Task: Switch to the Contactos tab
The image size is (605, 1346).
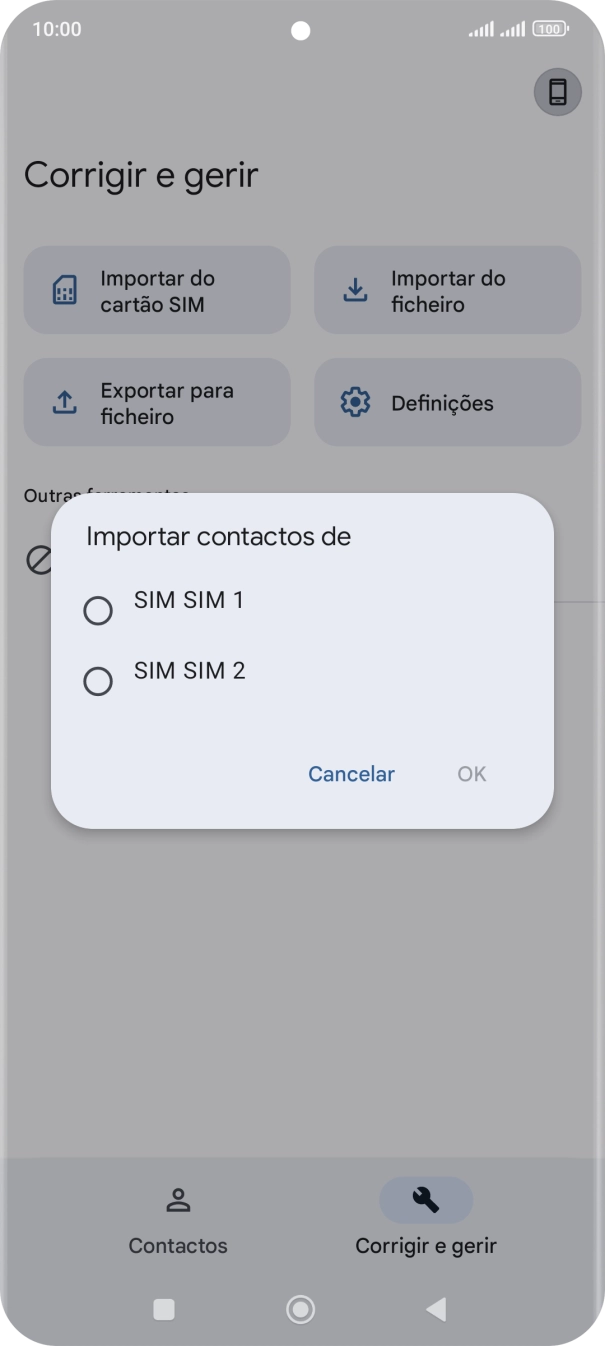Action: tap(178, 1218)
